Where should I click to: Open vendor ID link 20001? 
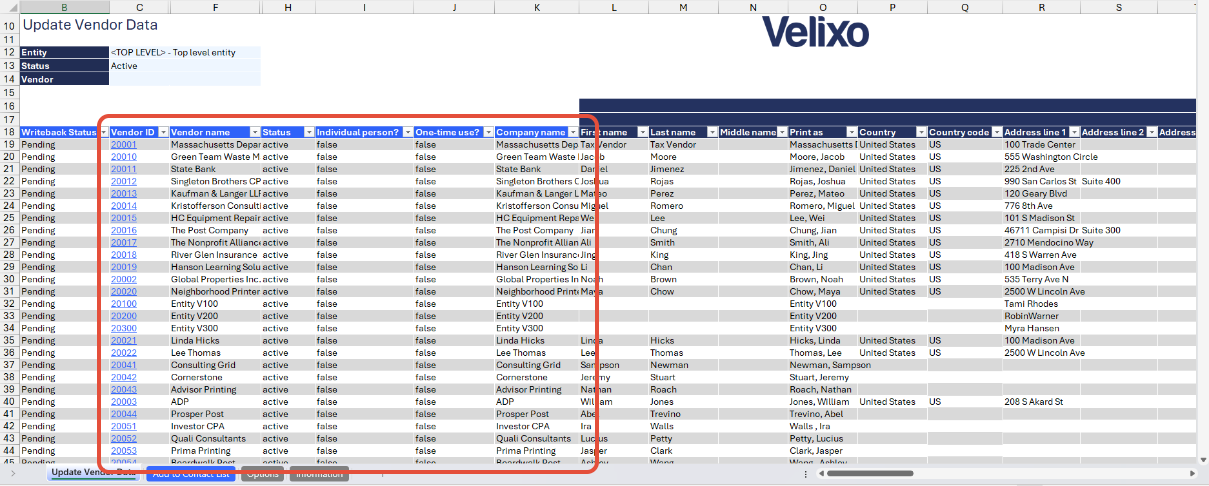(x=124, y=145)
